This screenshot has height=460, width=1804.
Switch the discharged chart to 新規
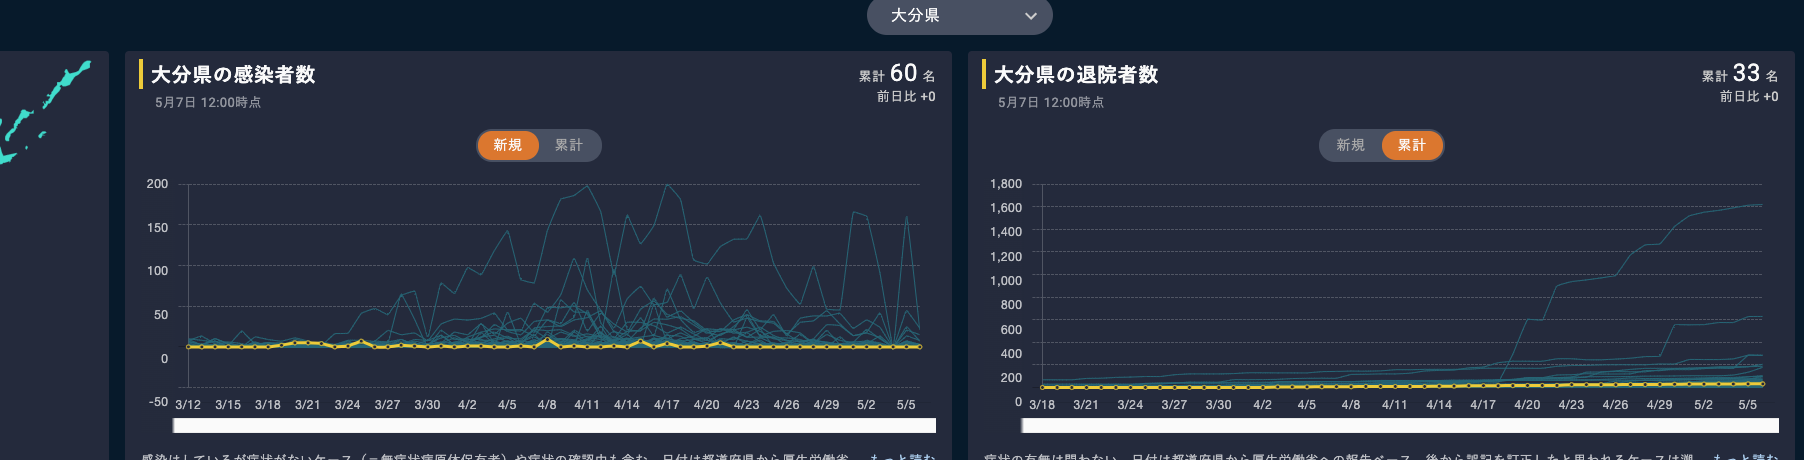[1350, 145]
